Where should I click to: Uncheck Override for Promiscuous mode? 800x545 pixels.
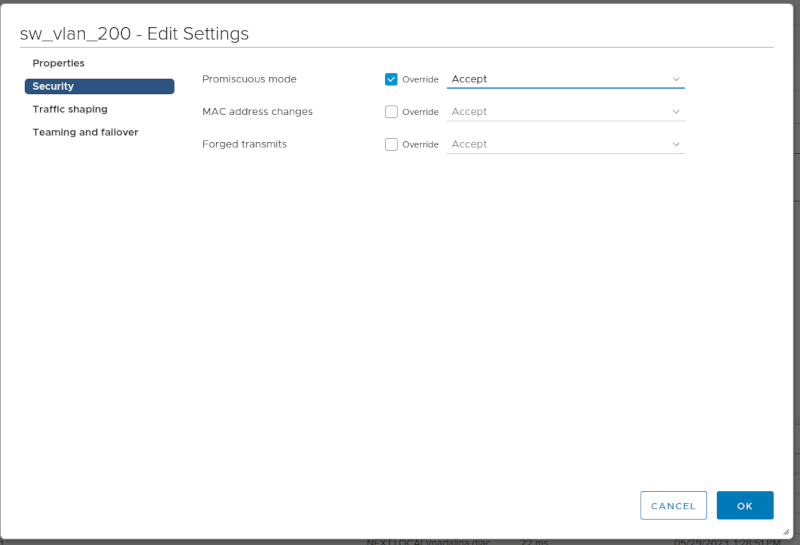[x=391, y=79]
